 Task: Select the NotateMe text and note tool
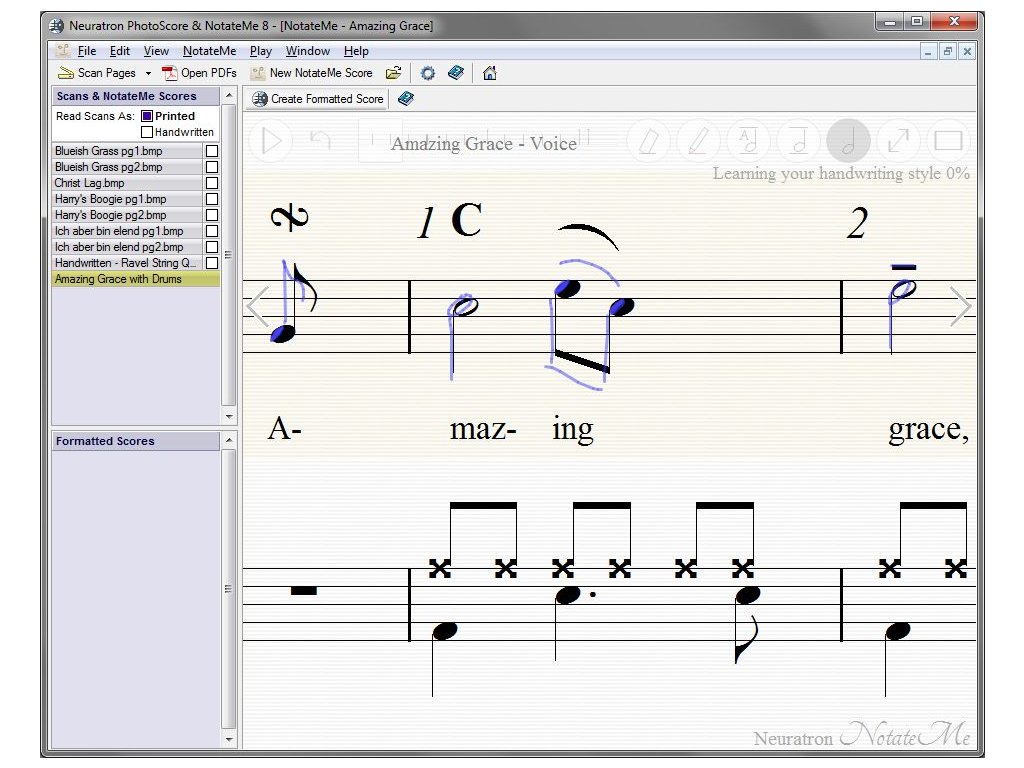(748, 140)
